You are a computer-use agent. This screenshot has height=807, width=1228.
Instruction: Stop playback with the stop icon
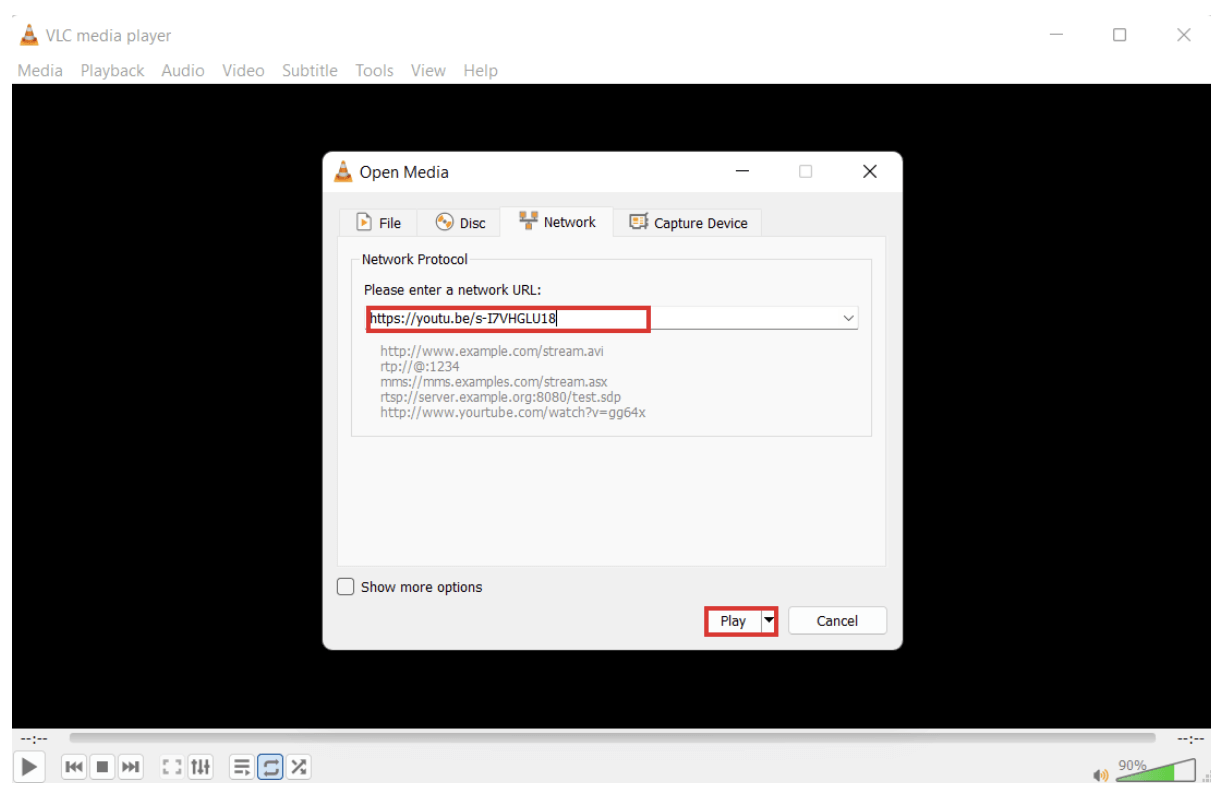102,767
